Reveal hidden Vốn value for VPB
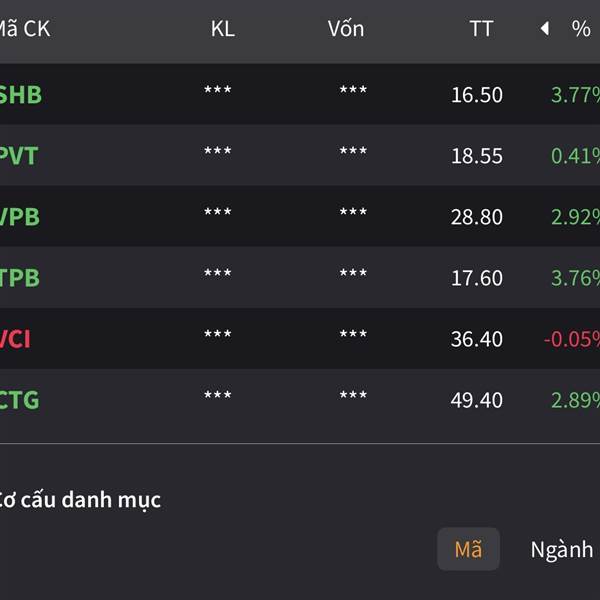This screenshot has height=600, width=600. click(353, 214)
